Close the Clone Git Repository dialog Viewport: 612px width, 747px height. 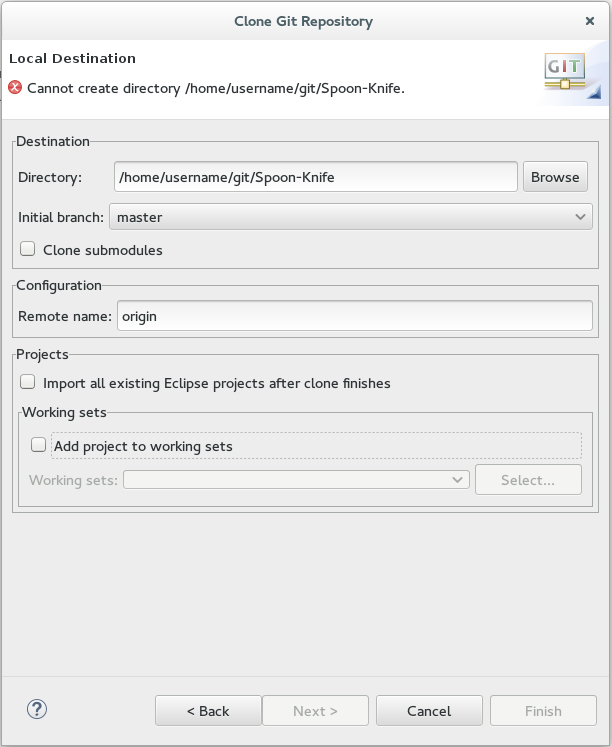pos(590,21)
